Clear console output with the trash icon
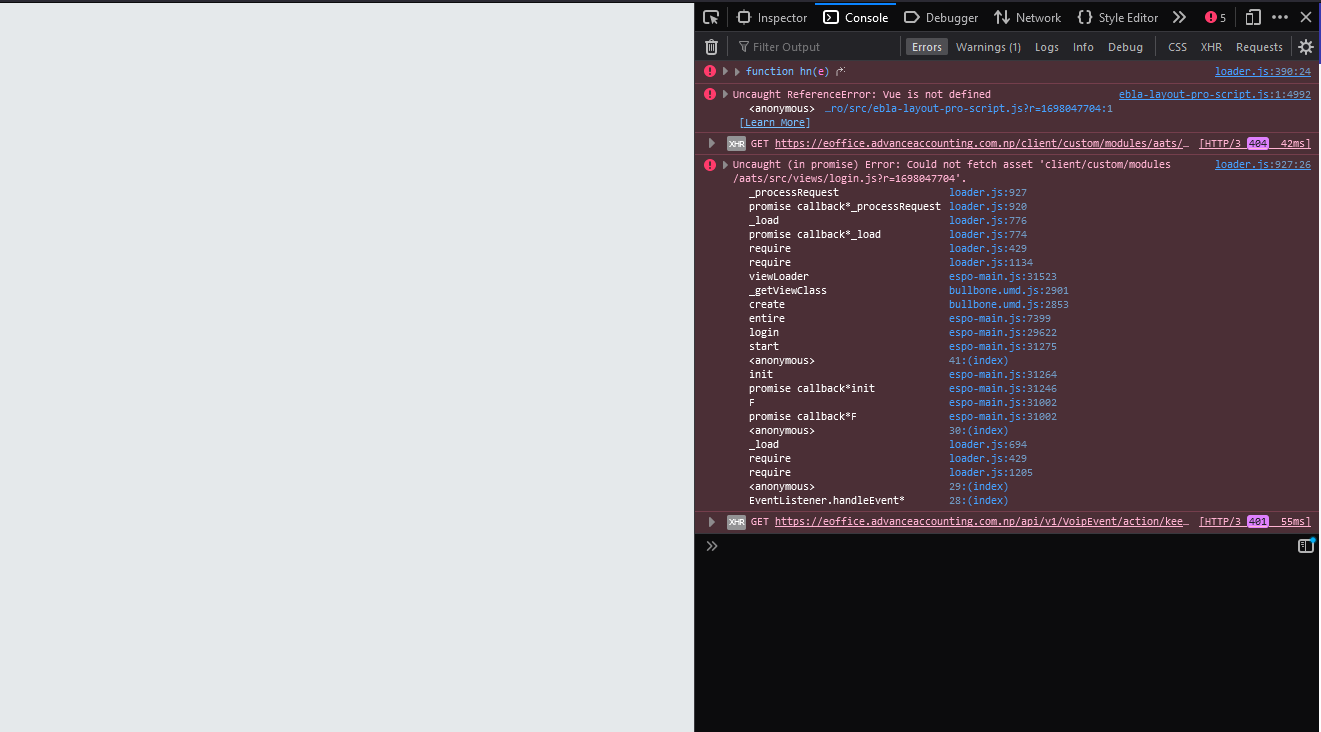Viewport: 1321px width, 732px height. tap(711, 47)
